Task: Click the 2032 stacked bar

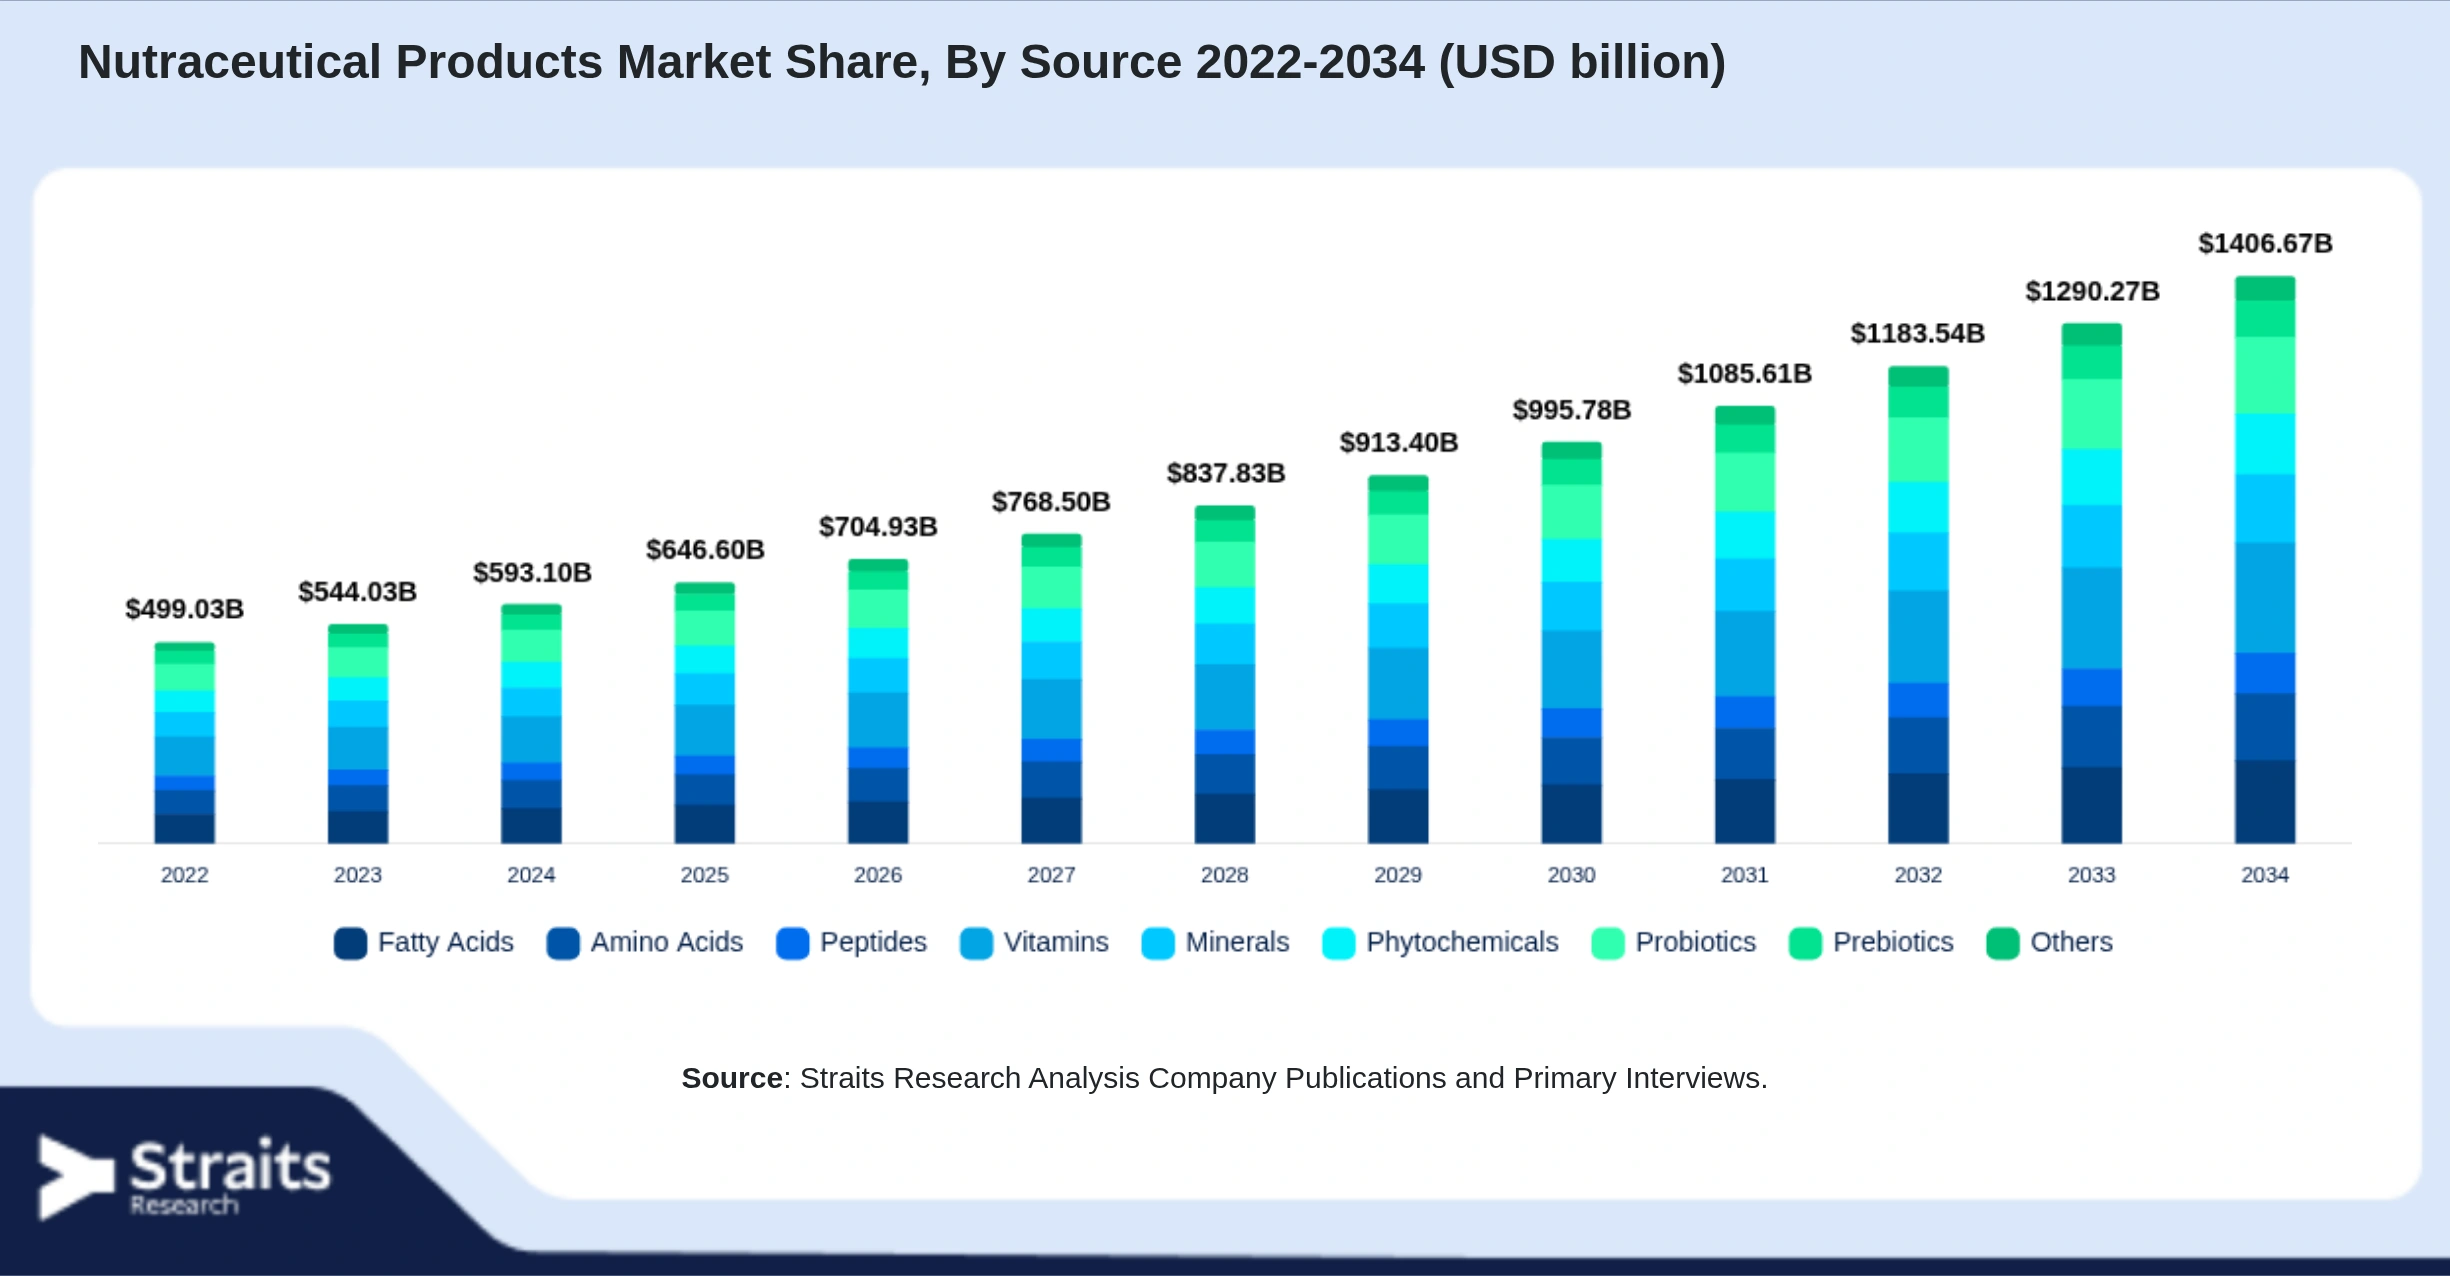Action: [1919, 605]
